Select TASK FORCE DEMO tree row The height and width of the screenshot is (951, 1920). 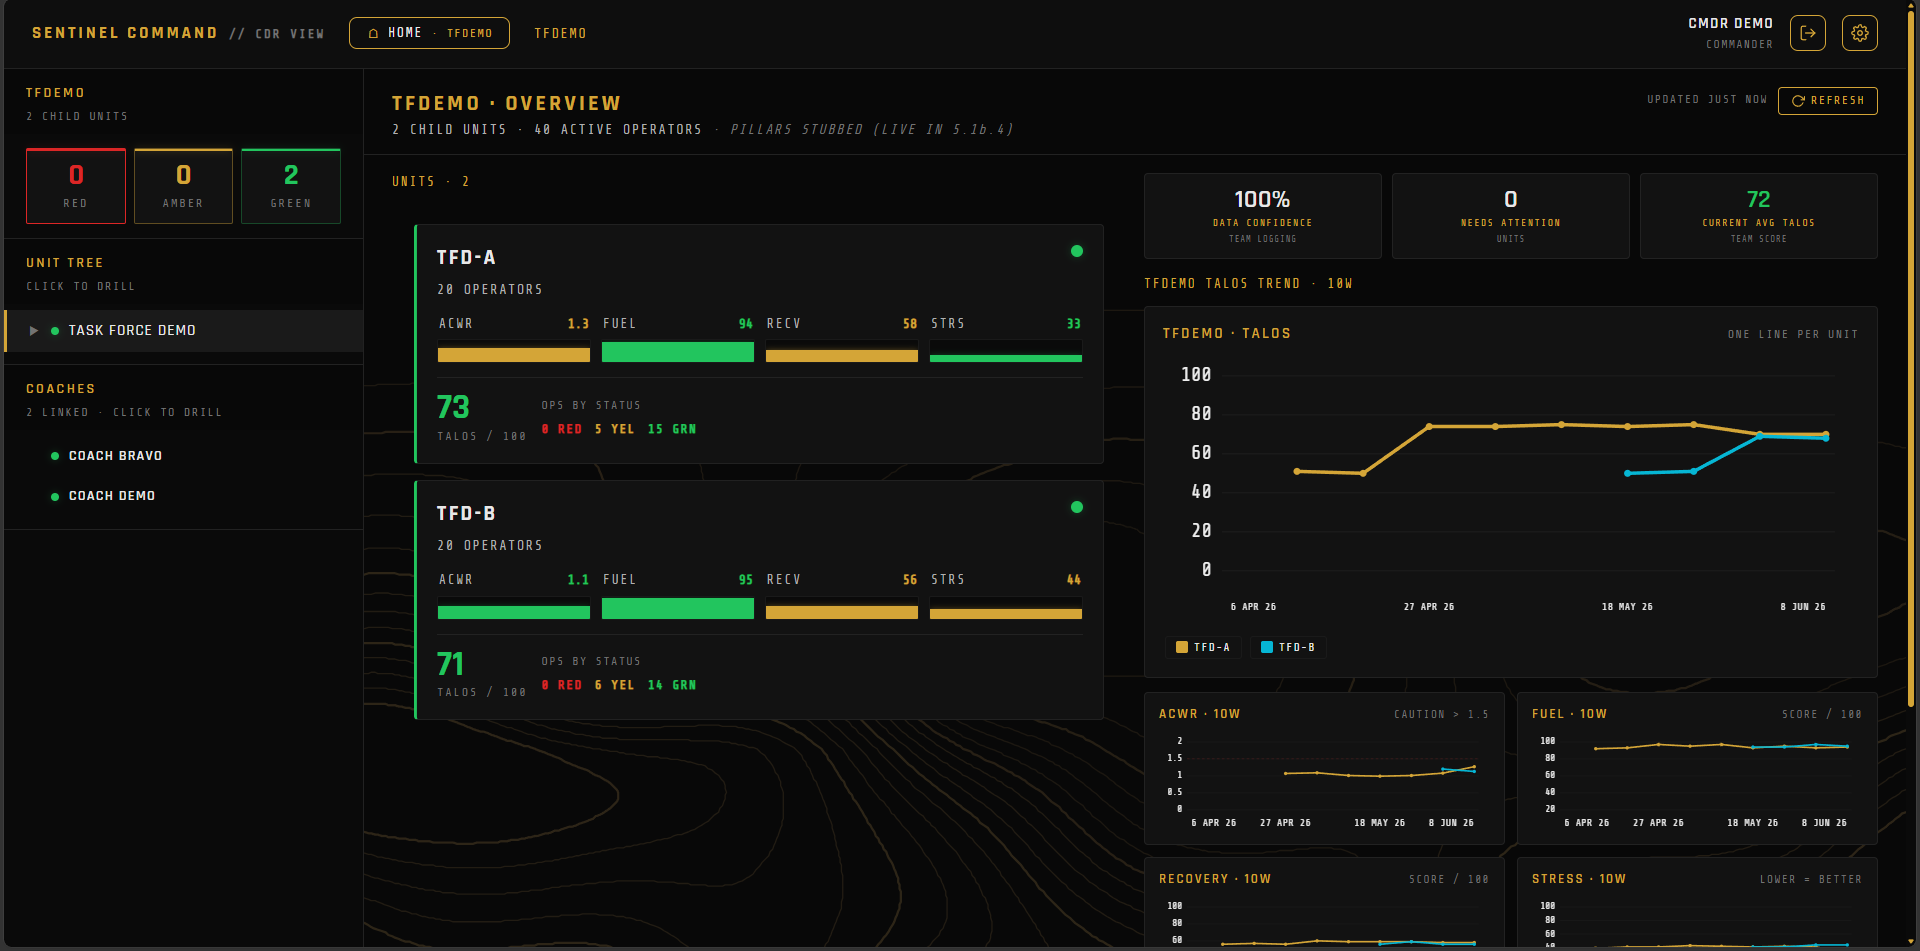(184, 330)
